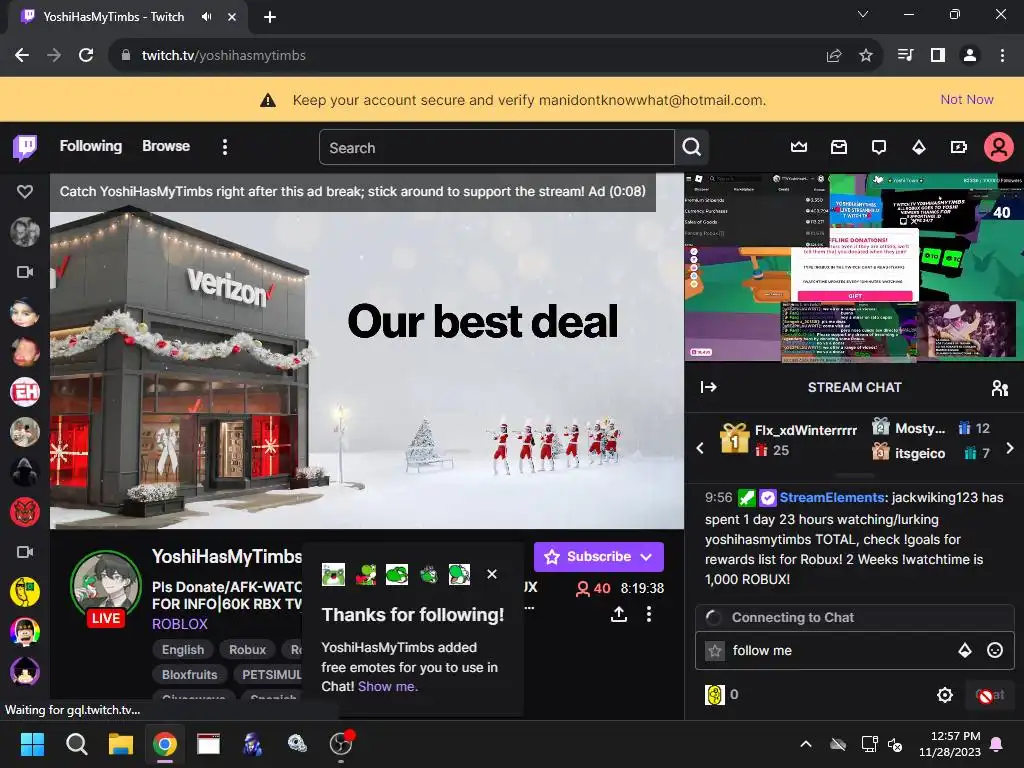
Task: Click the channel points balance icon
Action: point(715,695)
